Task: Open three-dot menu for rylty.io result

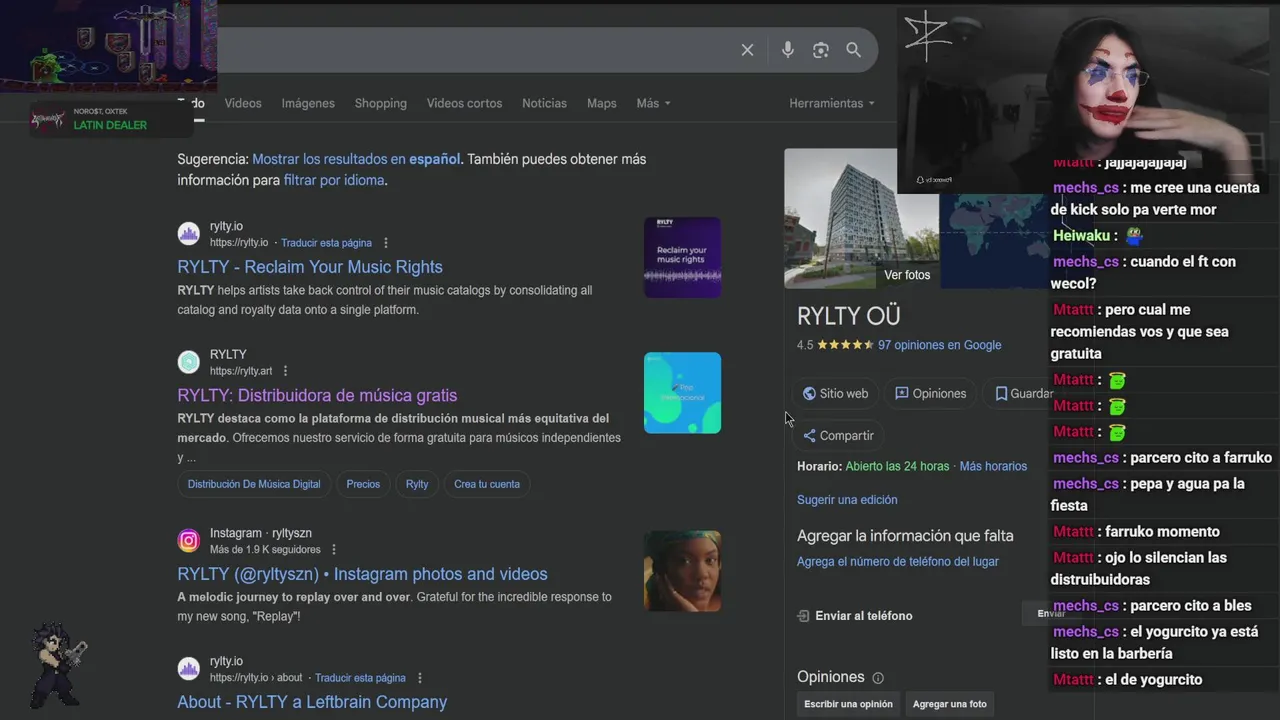Action: click(386, 243)
